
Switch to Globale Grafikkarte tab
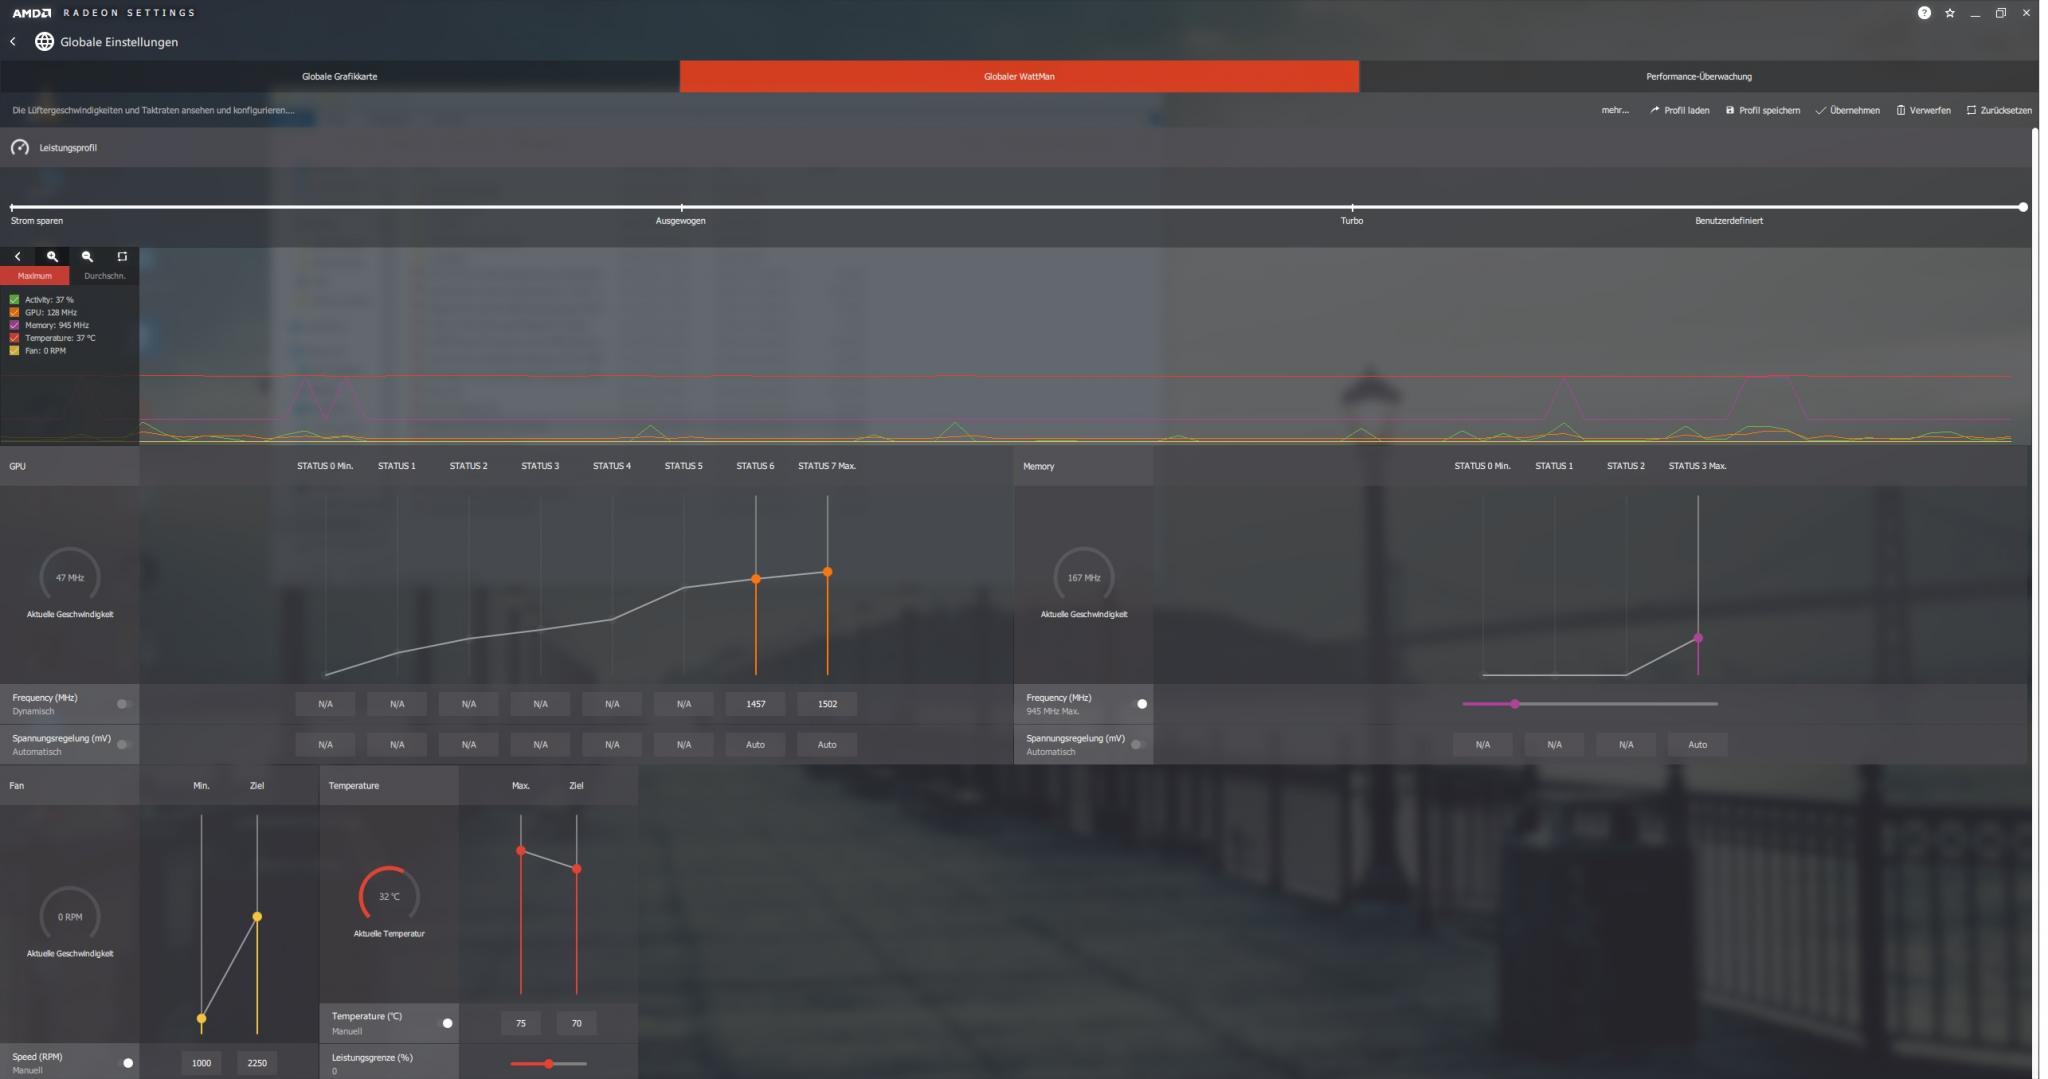[340, 76]
